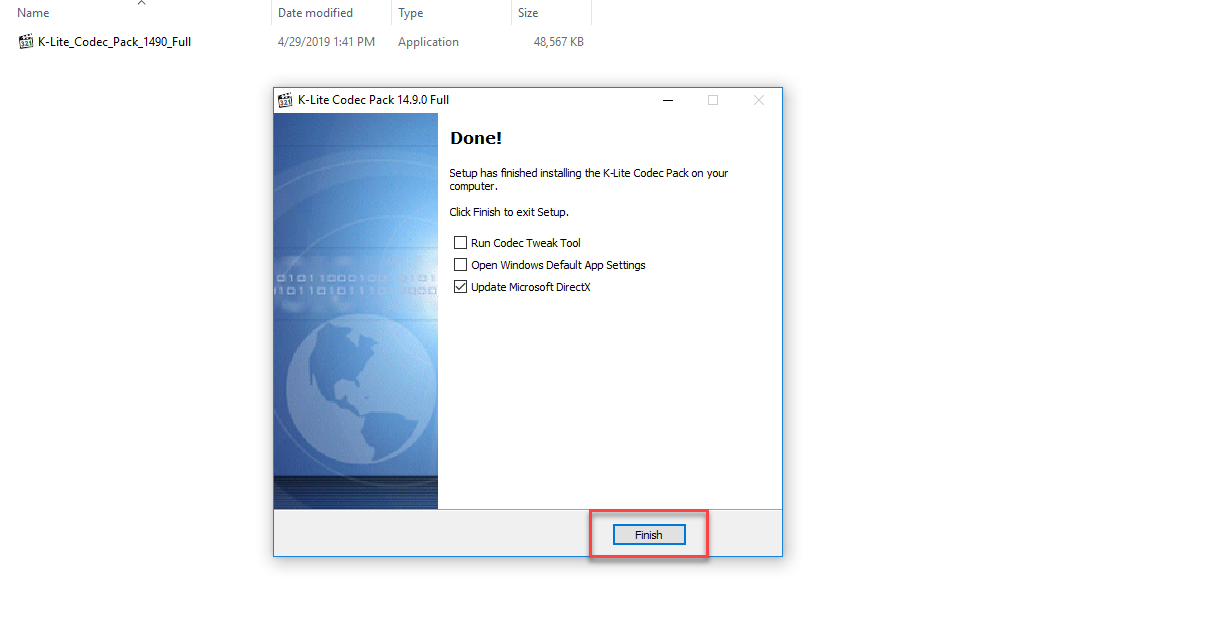1206x623 pixels.
Task: Click the Click Finish to exit Setup text
Action: 508,211
